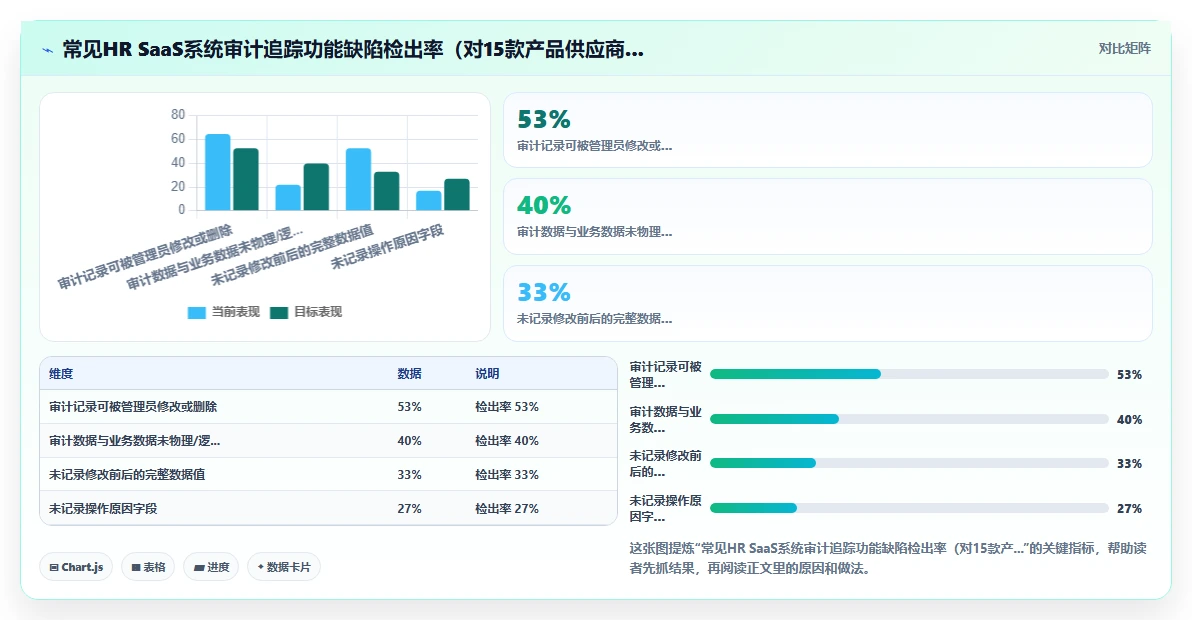This screenshot has height=620, width=1192.
Task: Click the tallest light blue chart bar
Action: coord(217,172)
